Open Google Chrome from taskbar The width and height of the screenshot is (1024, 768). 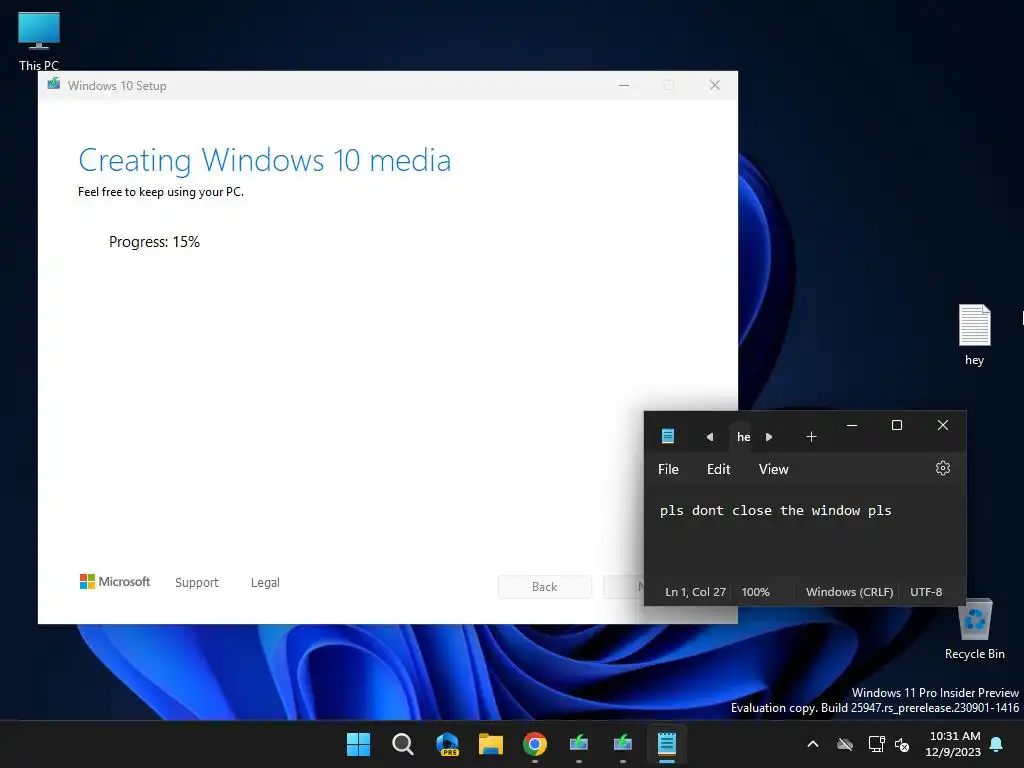535,744
